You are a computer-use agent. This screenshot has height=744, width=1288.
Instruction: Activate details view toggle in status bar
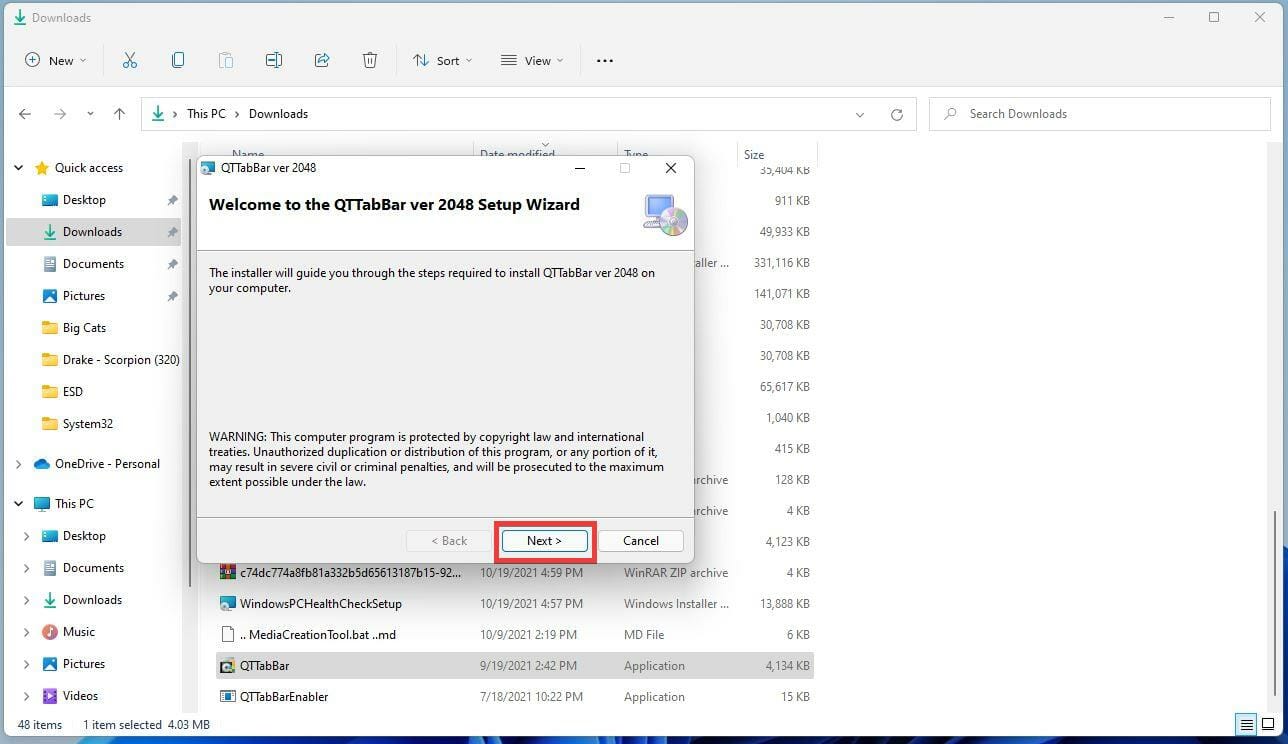coord(1246,724)
